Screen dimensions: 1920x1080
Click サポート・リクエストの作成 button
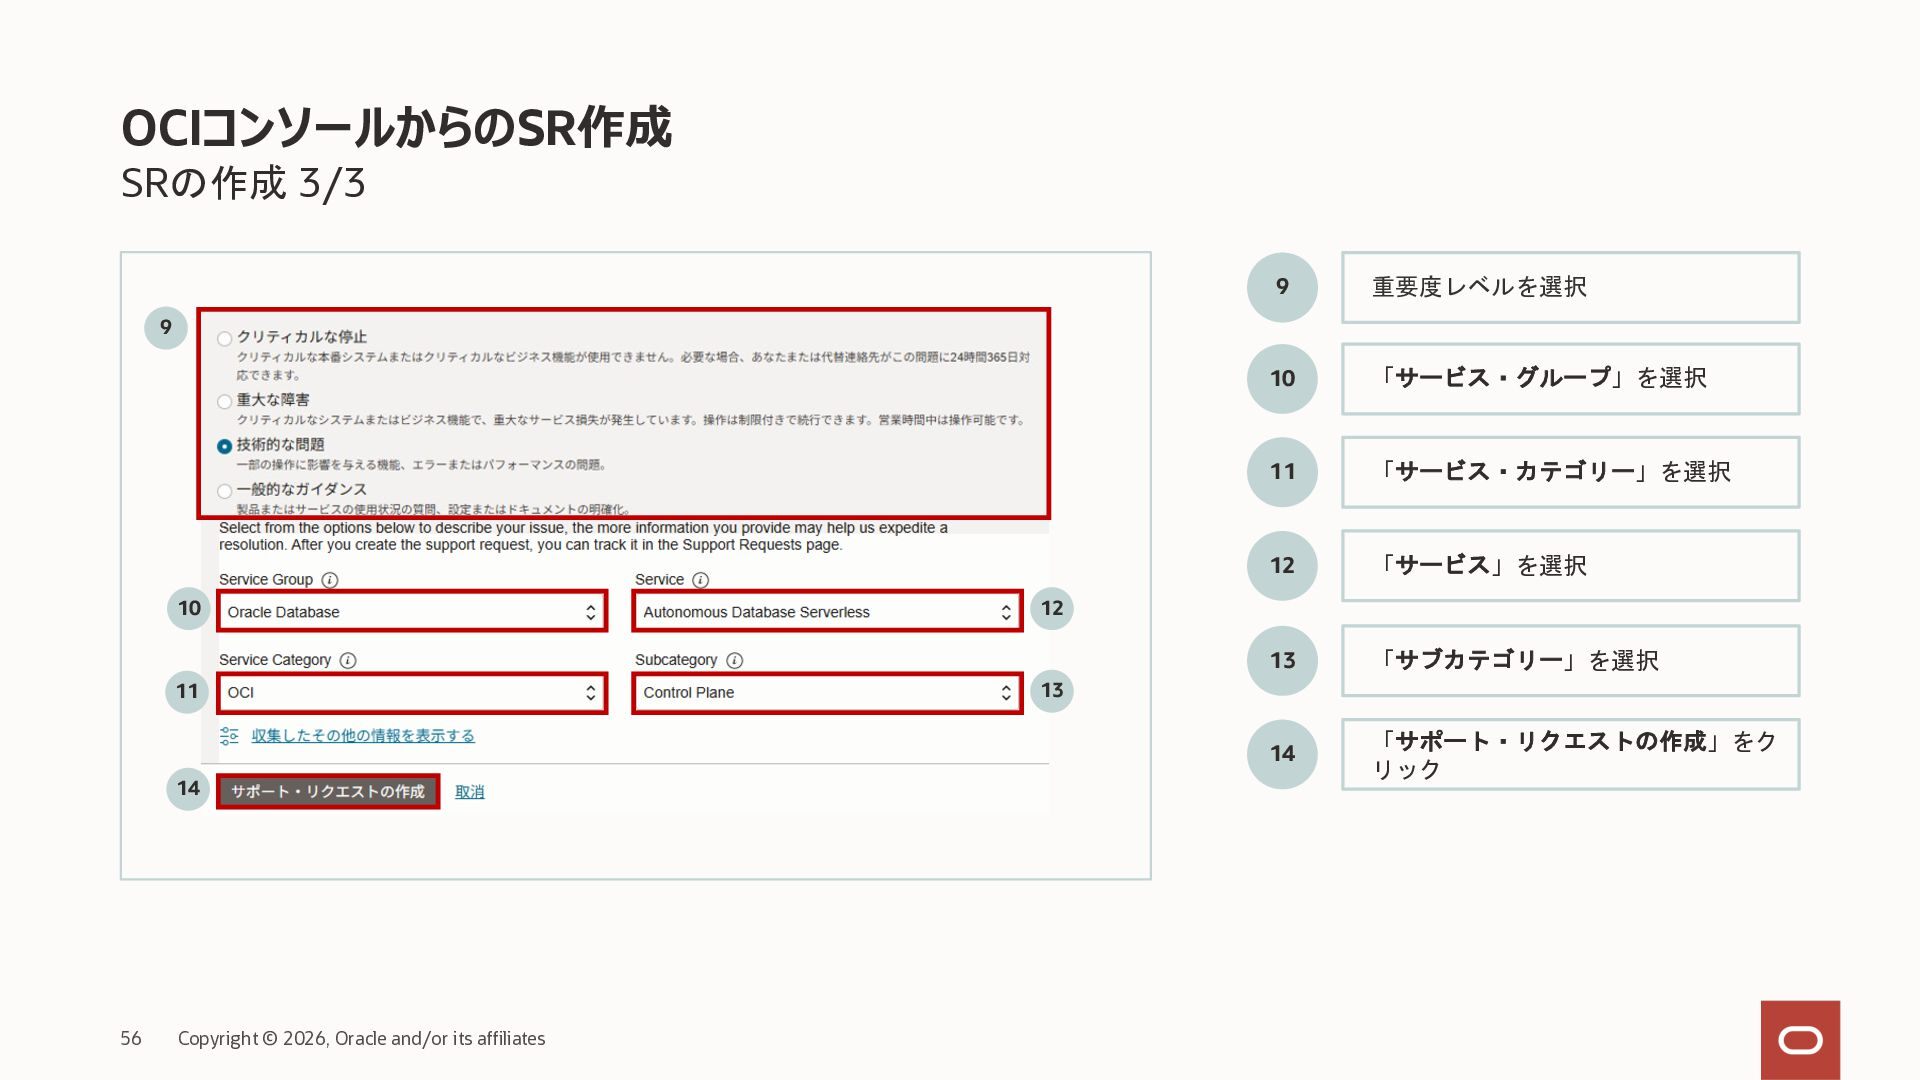coord(328,791)
